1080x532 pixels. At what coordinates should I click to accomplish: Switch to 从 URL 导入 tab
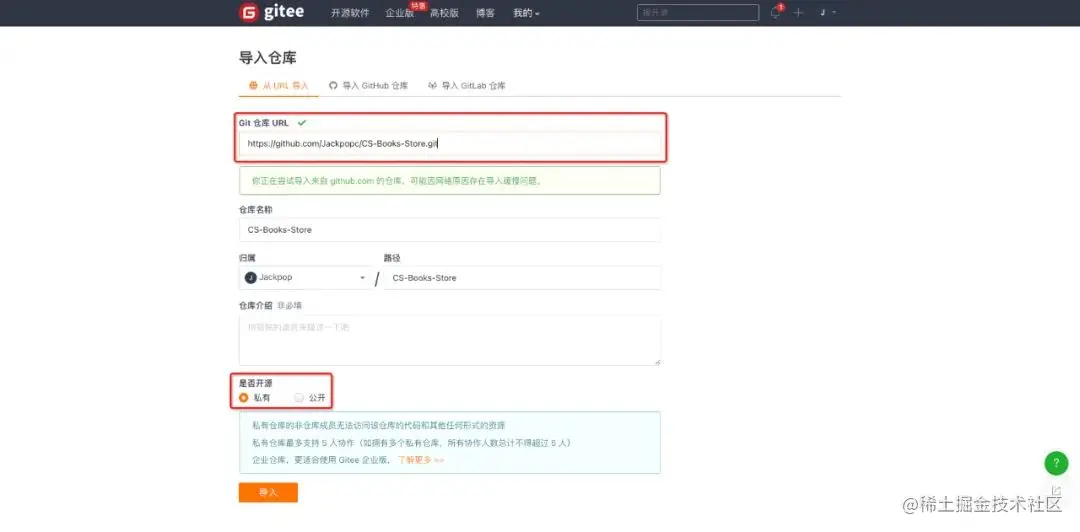click(279, 85)
